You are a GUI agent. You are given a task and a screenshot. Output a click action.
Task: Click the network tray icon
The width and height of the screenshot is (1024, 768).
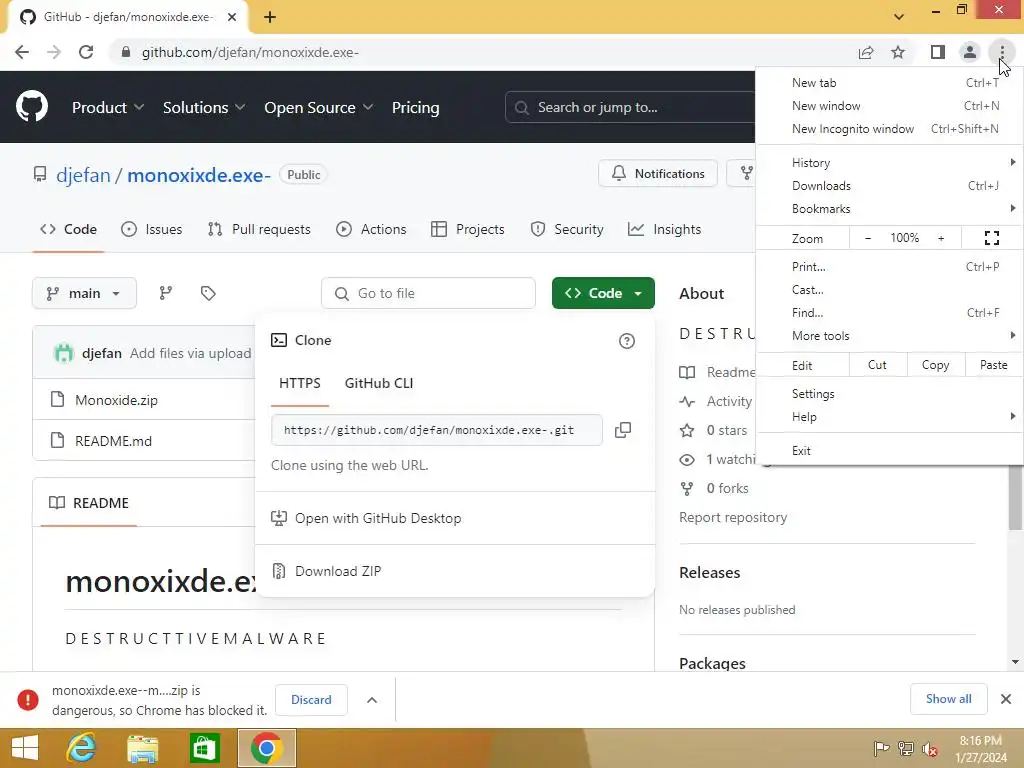[x=906, y=749]
